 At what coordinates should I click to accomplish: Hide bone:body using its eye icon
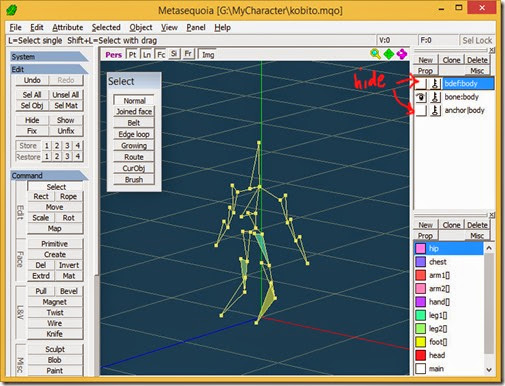click(x=421, y=97)
